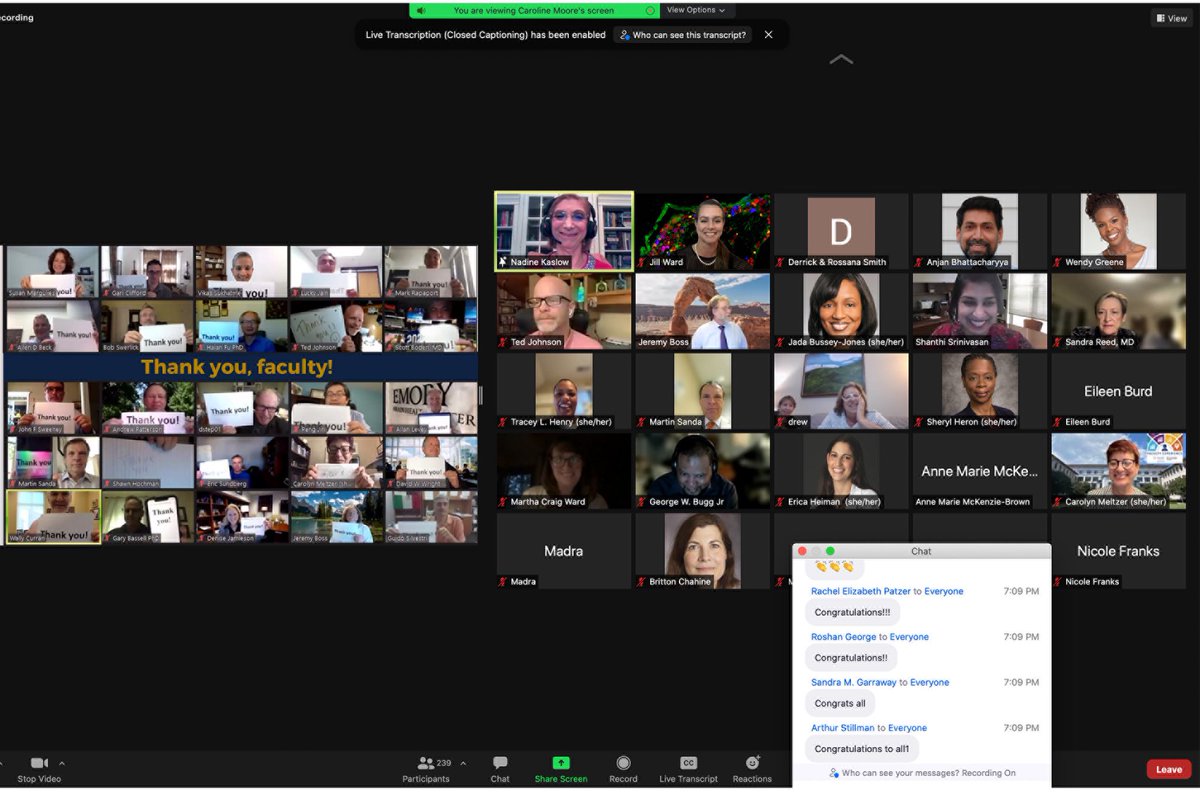Click 'Who can see this transcript?' button

point(683,35)
